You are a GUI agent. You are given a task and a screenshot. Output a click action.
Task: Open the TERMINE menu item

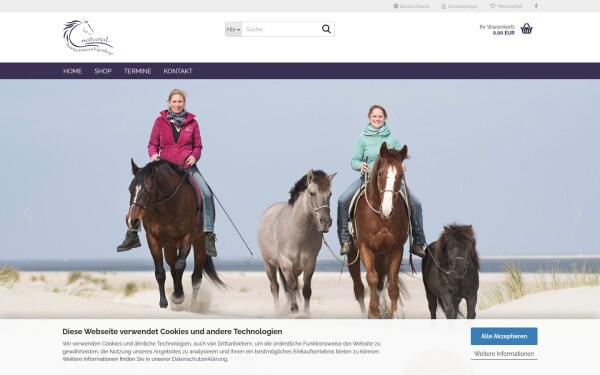click(137, 71)
